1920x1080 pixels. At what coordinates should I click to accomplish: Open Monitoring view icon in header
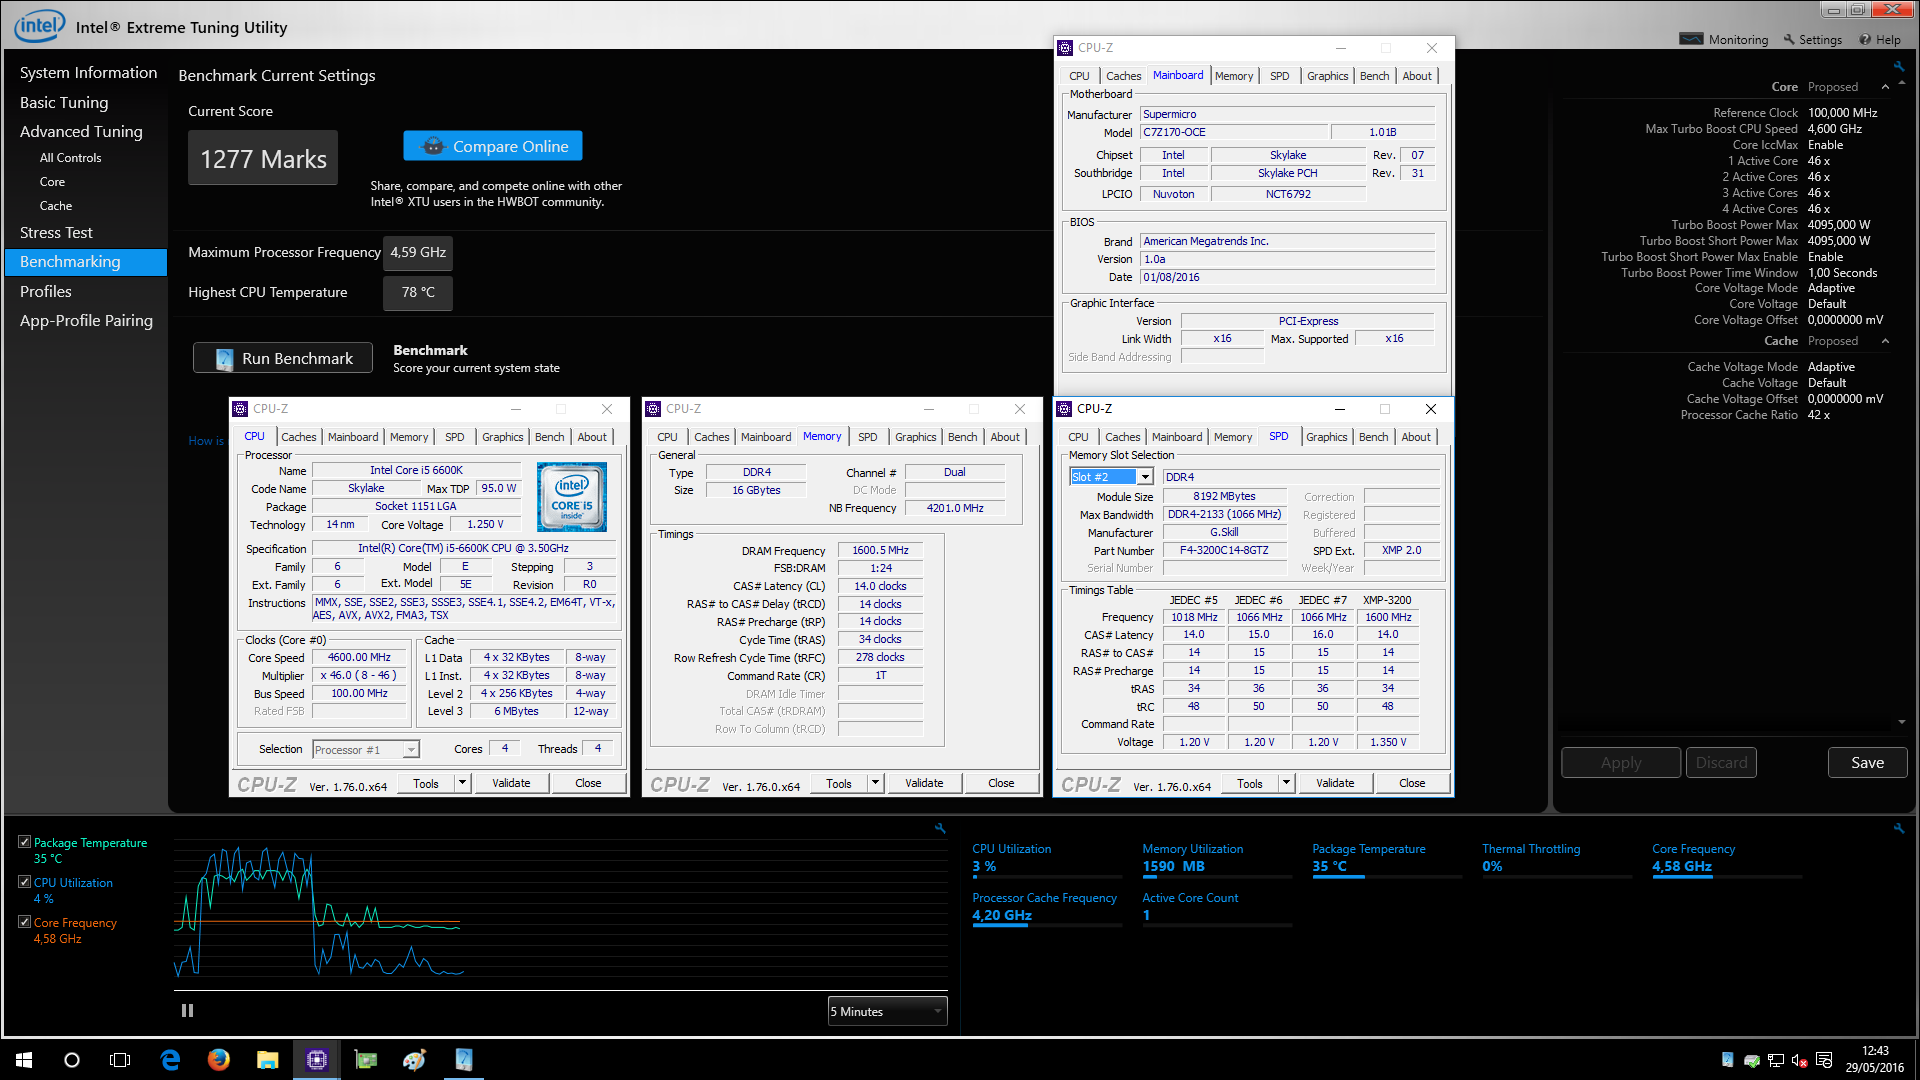1691,39
